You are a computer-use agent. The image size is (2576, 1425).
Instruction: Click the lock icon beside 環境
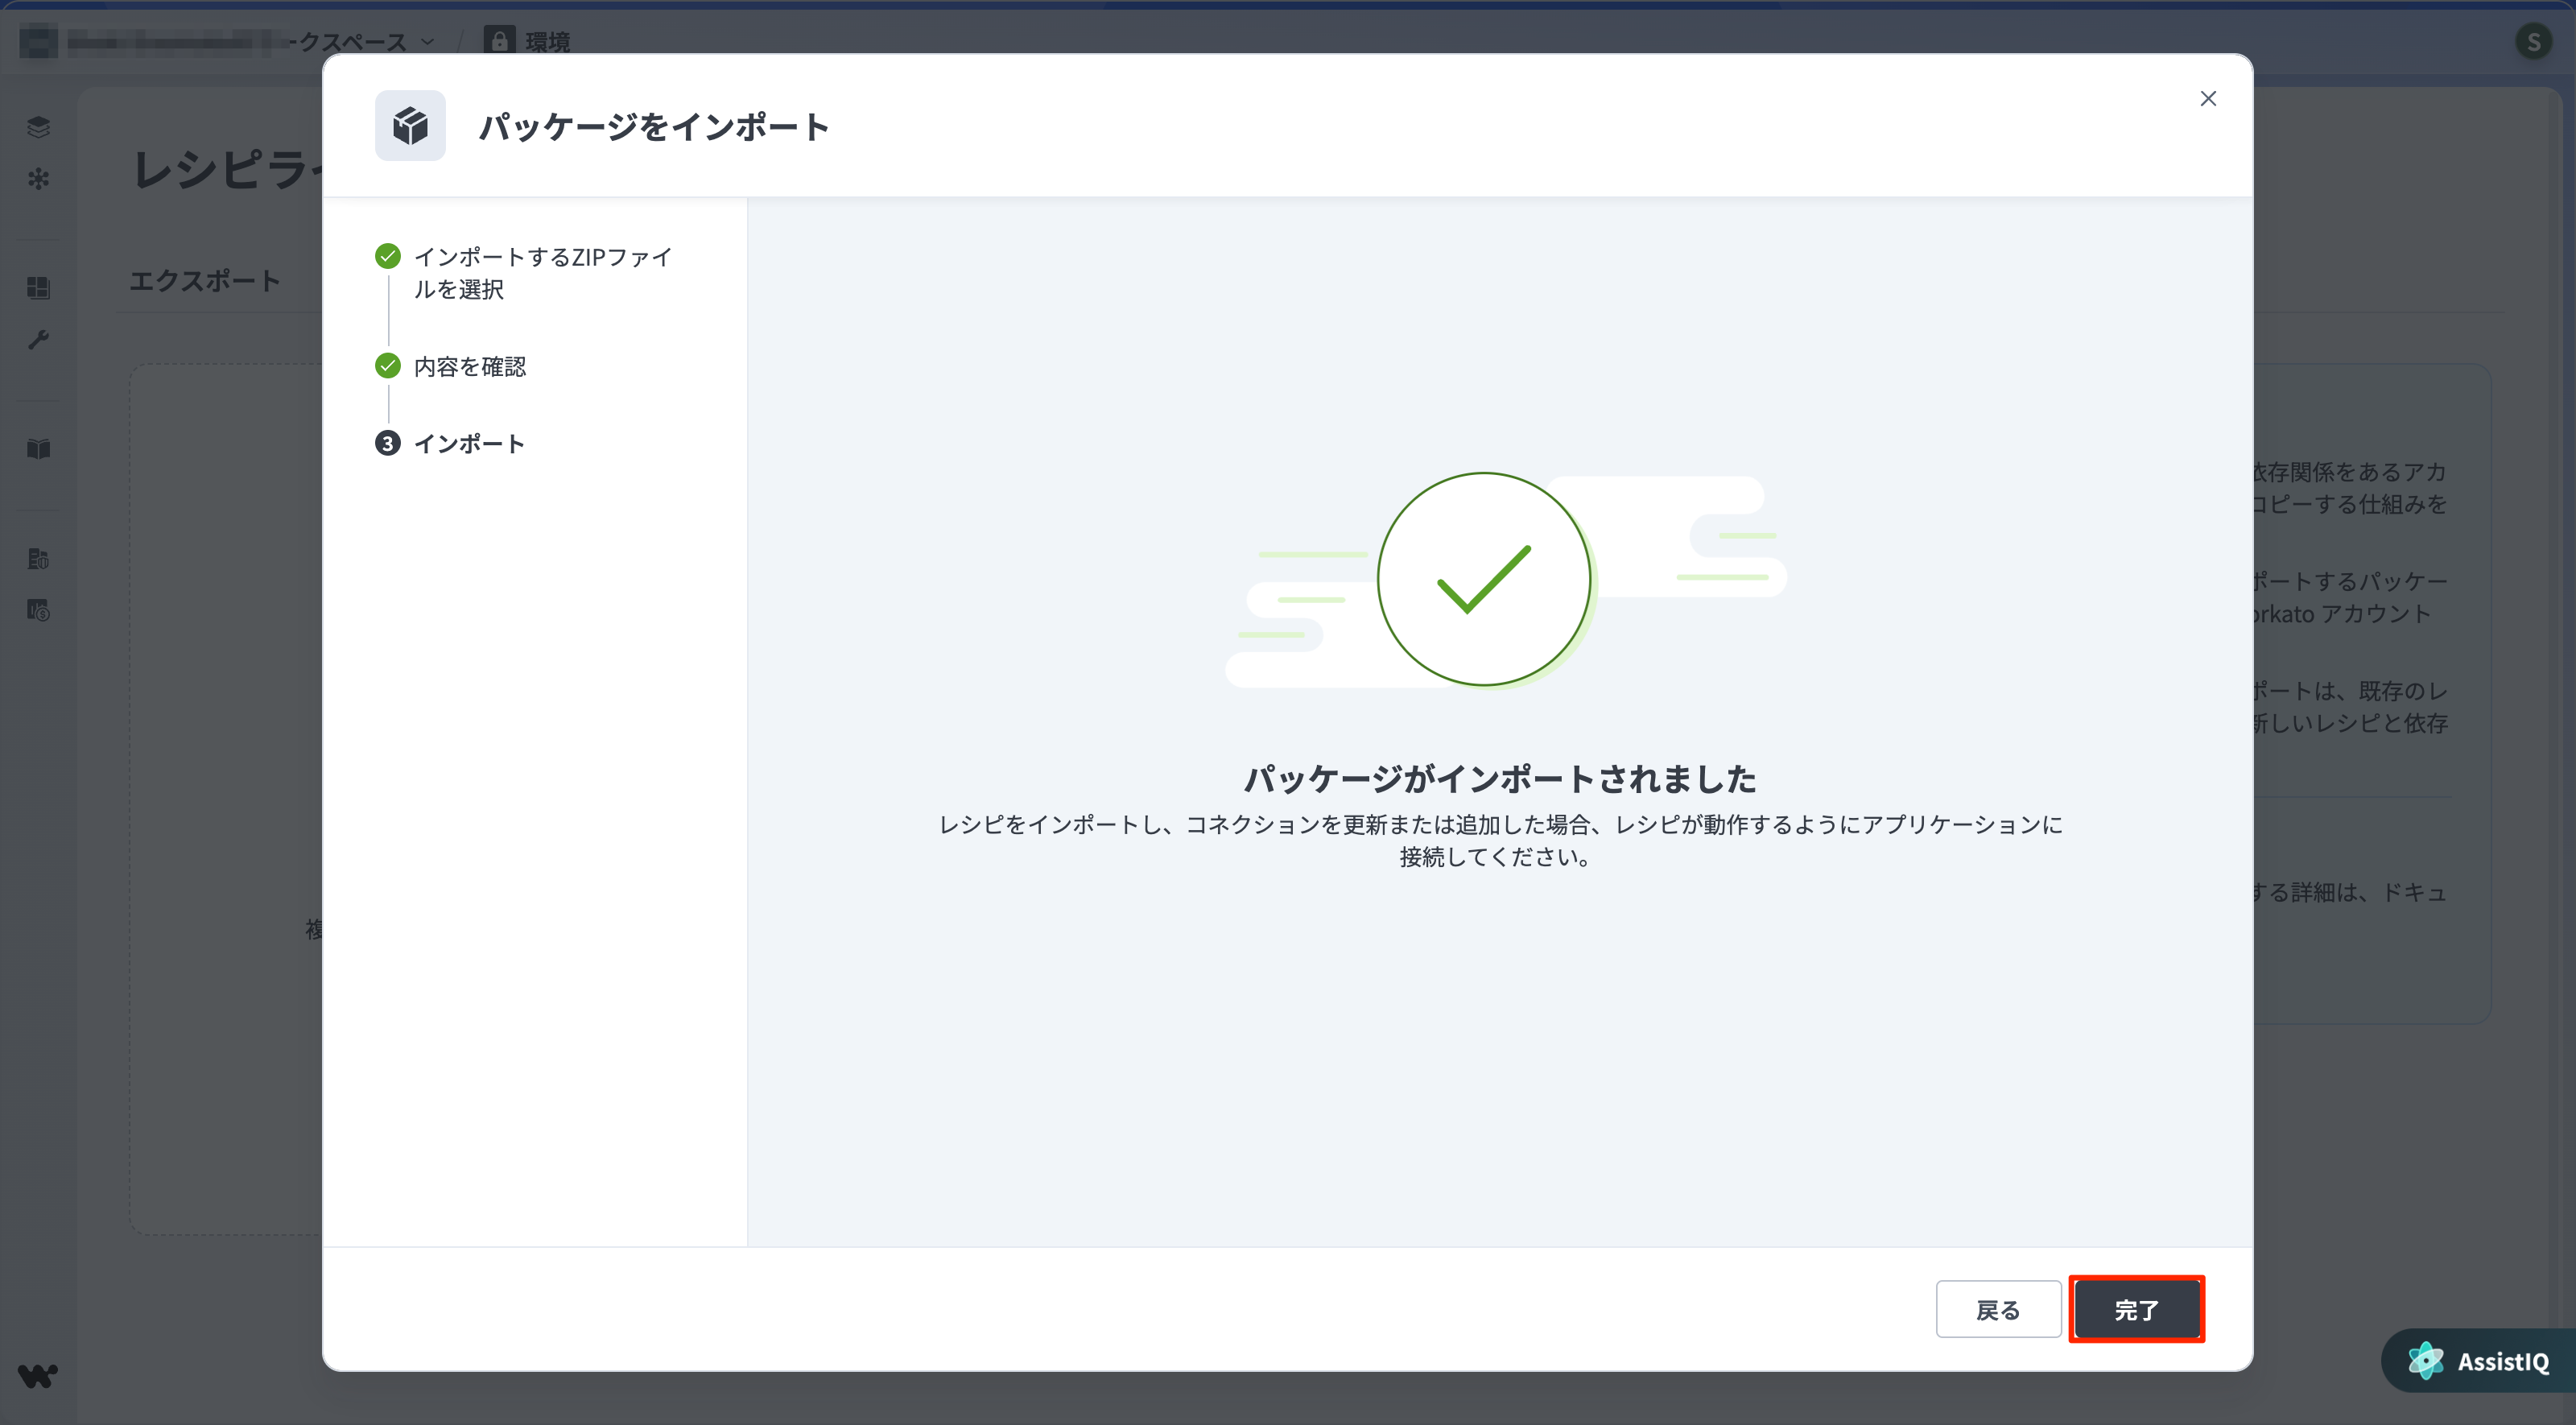click(499, 41)
